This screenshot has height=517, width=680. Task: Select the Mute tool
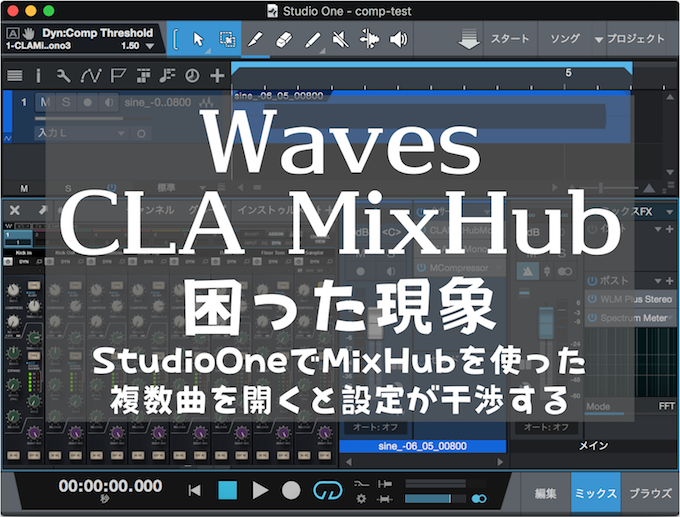(x=340, y=39)
